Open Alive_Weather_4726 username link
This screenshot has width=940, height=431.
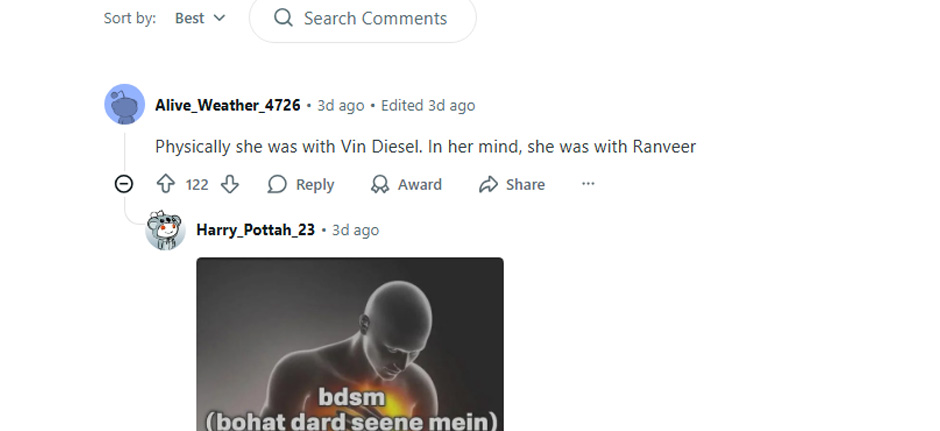pos(228,106)
